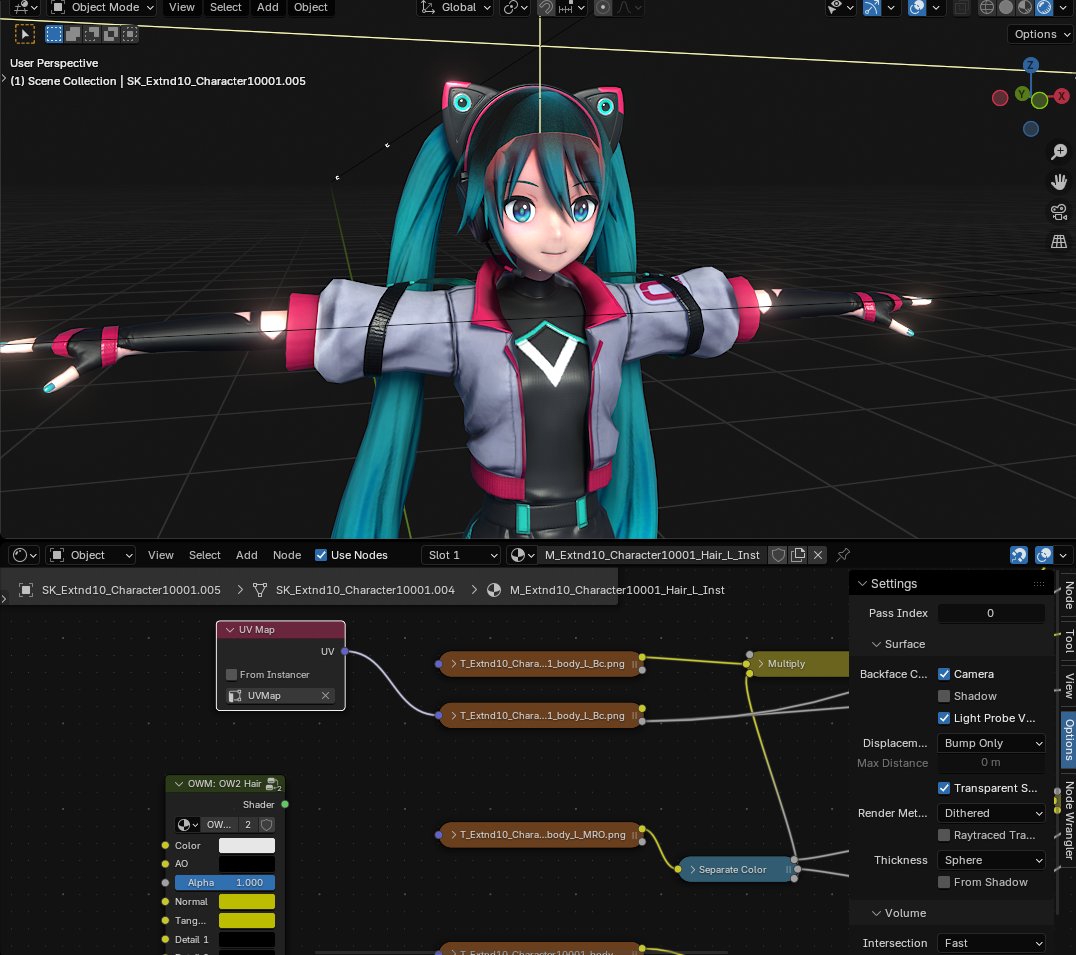Image resolution: width=1076 pixels, height=955 pixels.
Task: Adjust the Alpha slider on the OW2 Hair node
Action: [224, 882]
